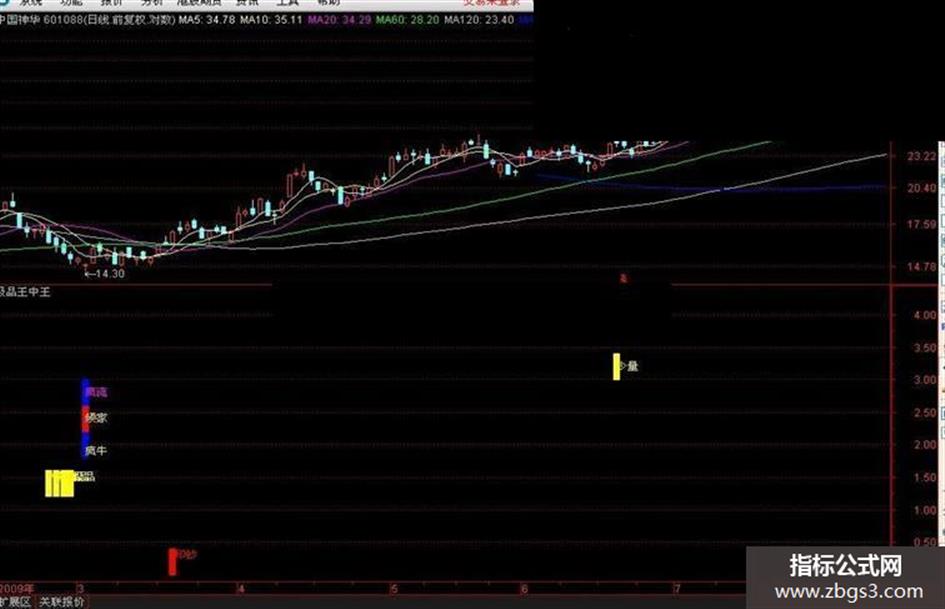Click the 2.00 indicator axis value
Viewport: 945px width, 609px height.
pos(925,445)
